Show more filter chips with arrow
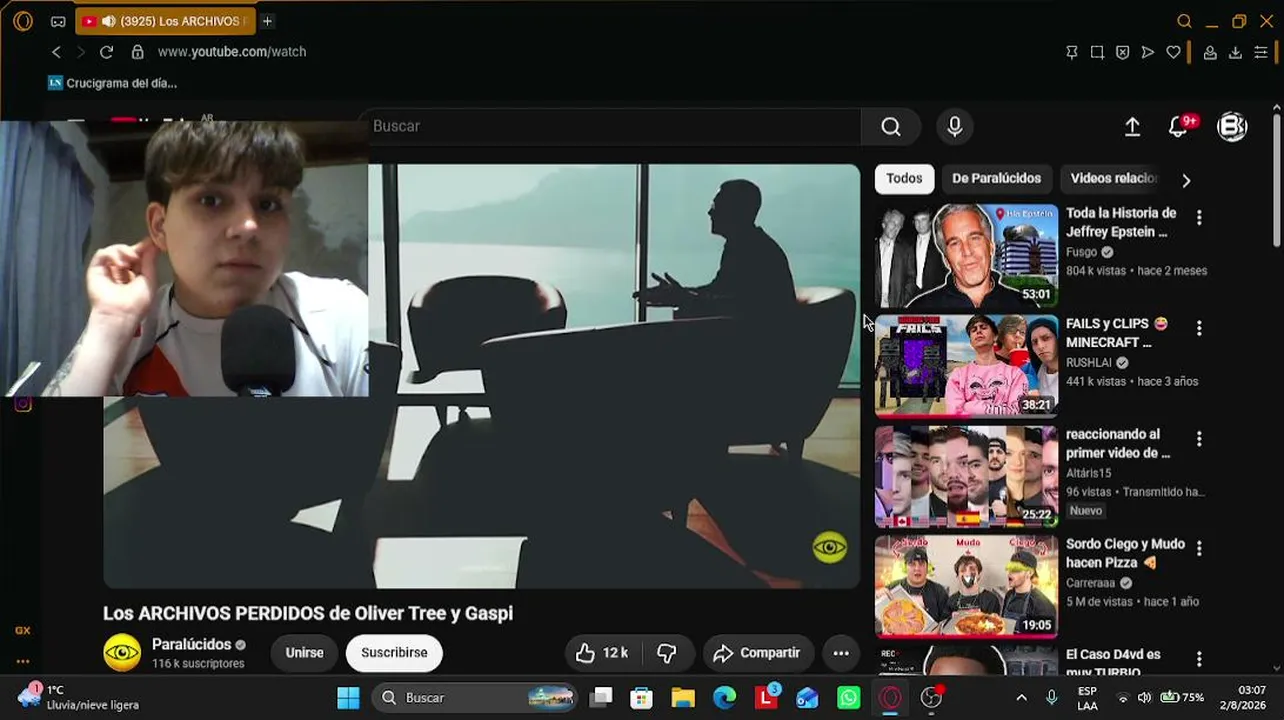 tap(1186, 180)
